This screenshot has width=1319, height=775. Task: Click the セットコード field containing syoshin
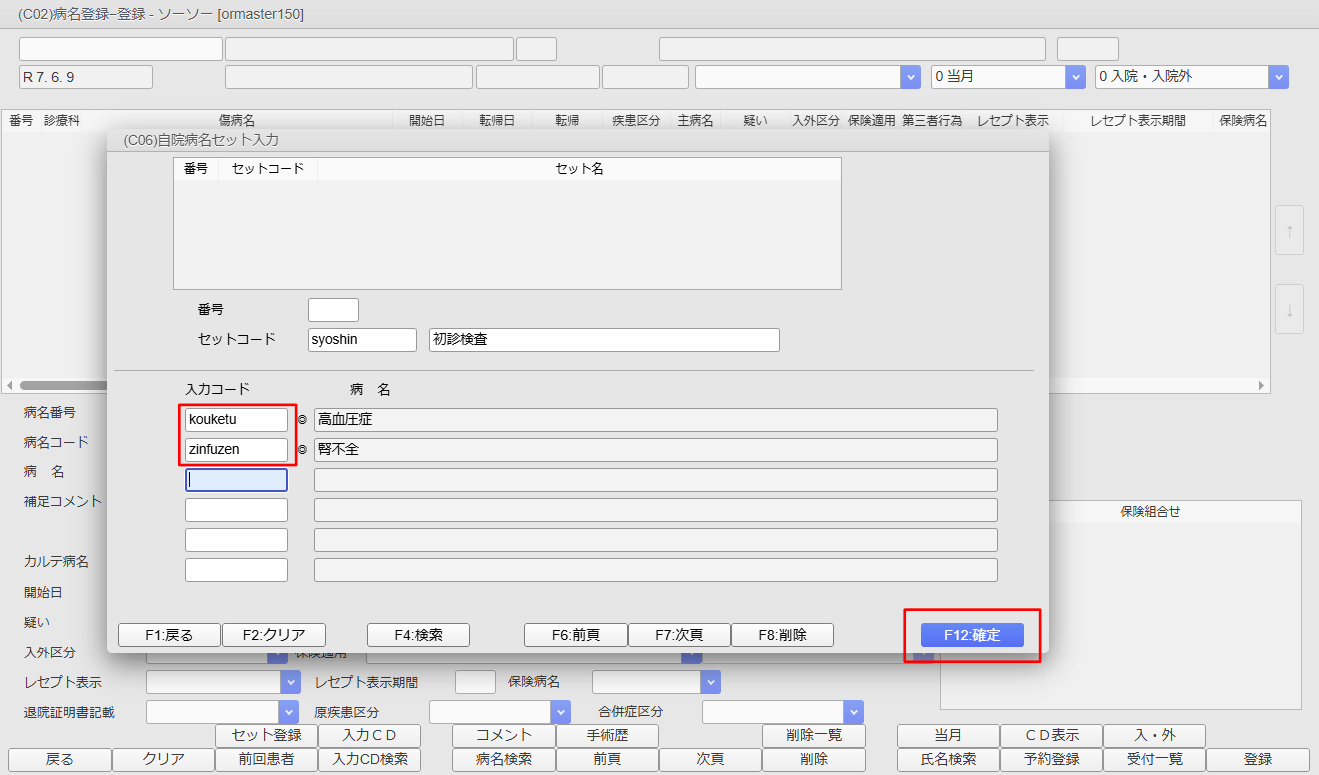[362, 340]
